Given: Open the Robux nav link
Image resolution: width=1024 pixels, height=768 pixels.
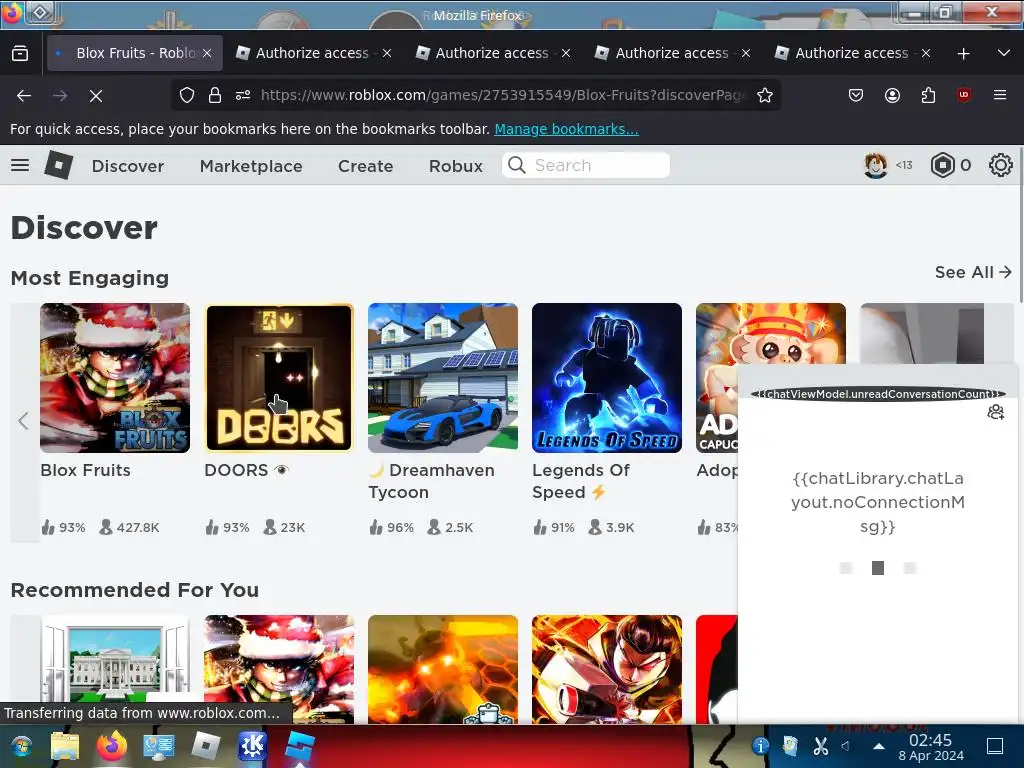Looking at the screenshot, I should pyautogui.click(x=456, y=166).
